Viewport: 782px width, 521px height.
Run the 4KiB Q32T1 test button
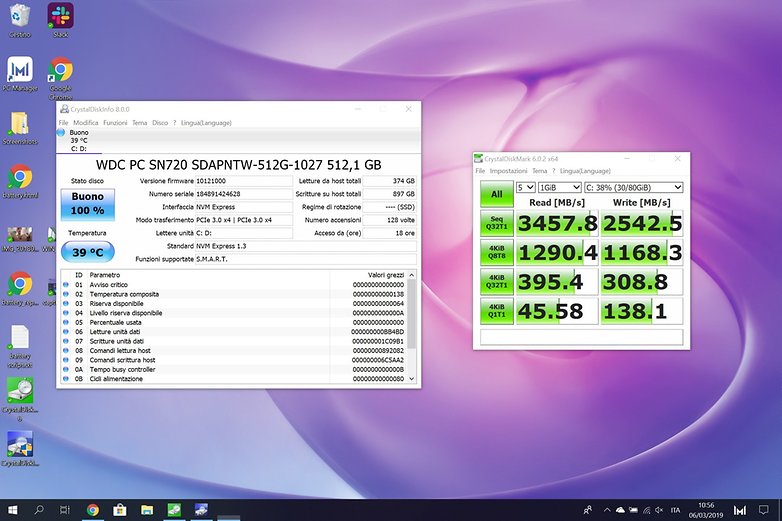[497, 282]
